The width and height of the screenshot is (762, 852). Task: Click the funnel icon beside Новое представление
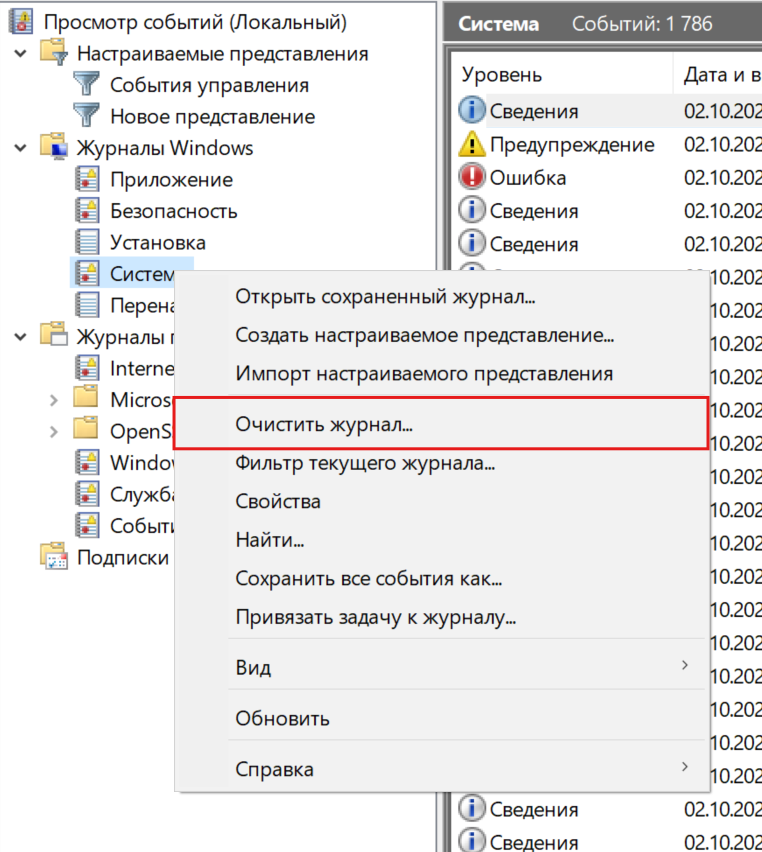click(88, 116)
